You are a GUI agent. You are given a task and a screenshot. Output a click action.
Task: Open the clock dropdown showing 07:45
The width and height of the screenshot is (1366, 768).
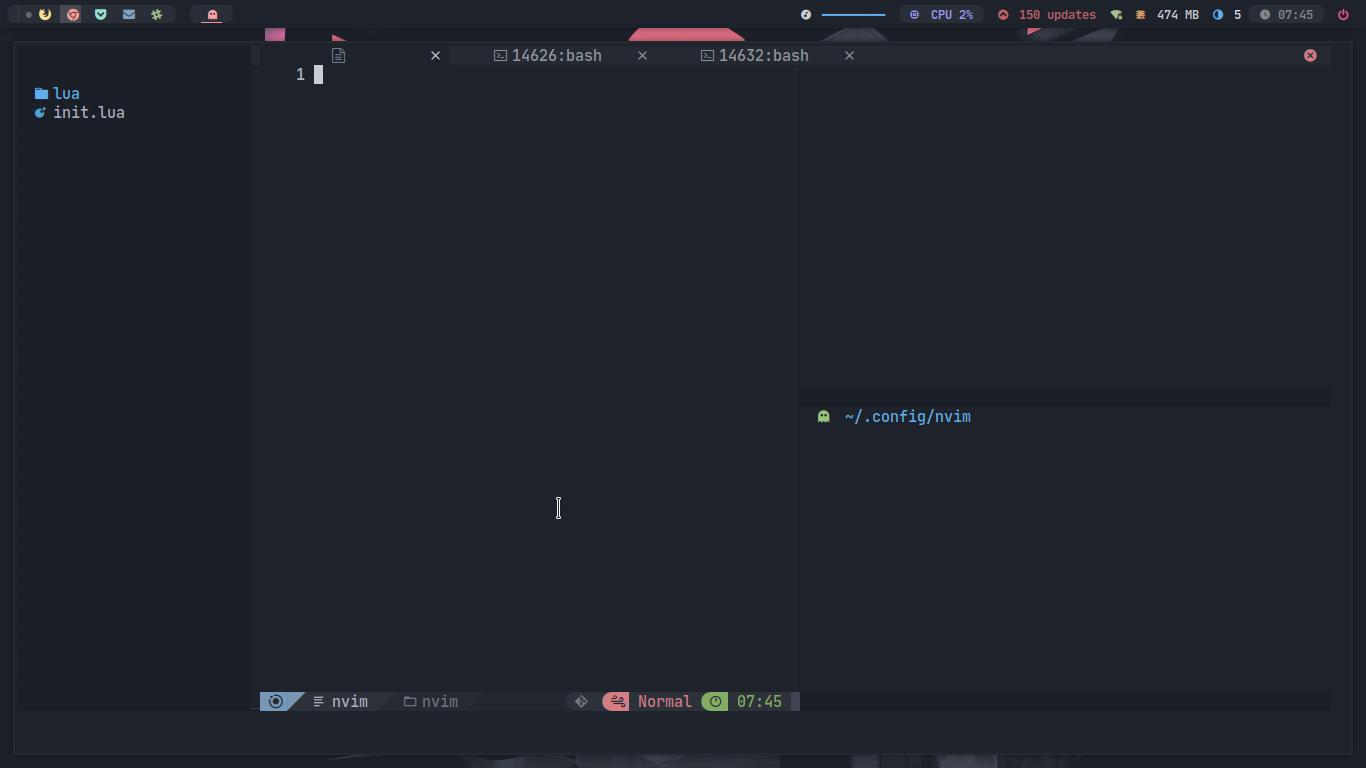pos(1286,14)
